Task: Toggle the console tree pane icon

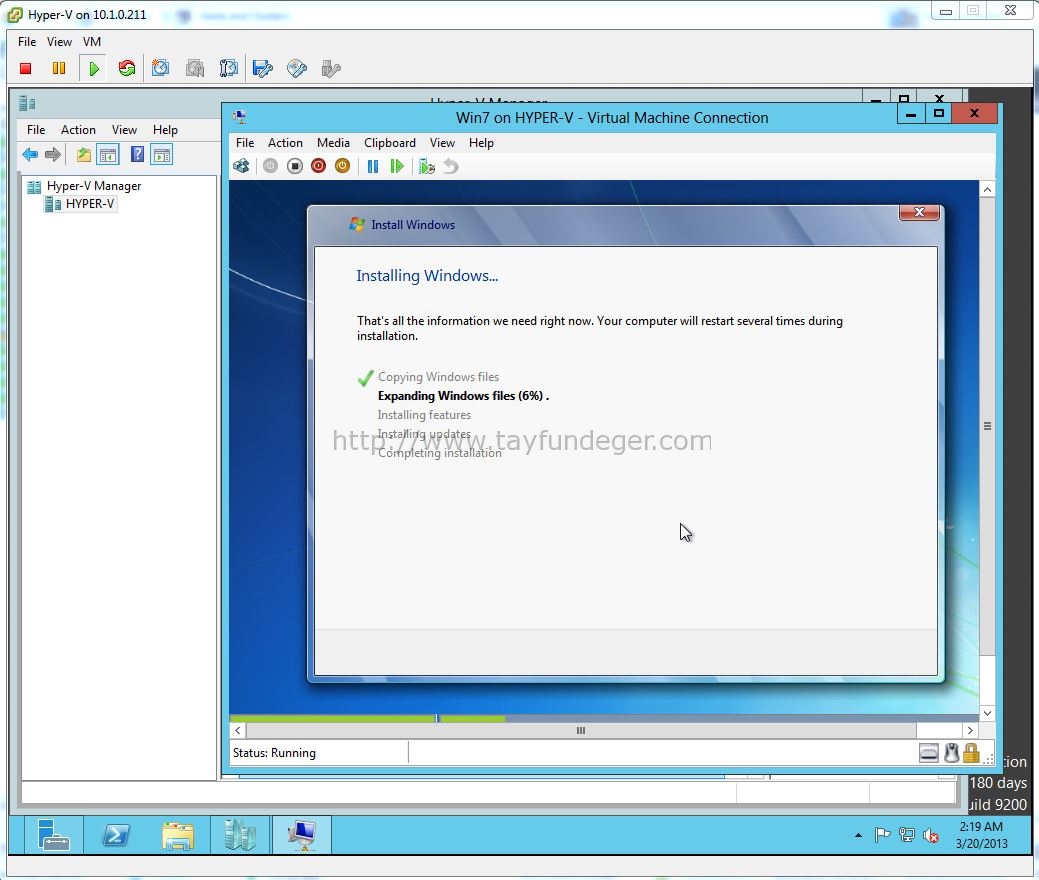Action: (107, 155)
